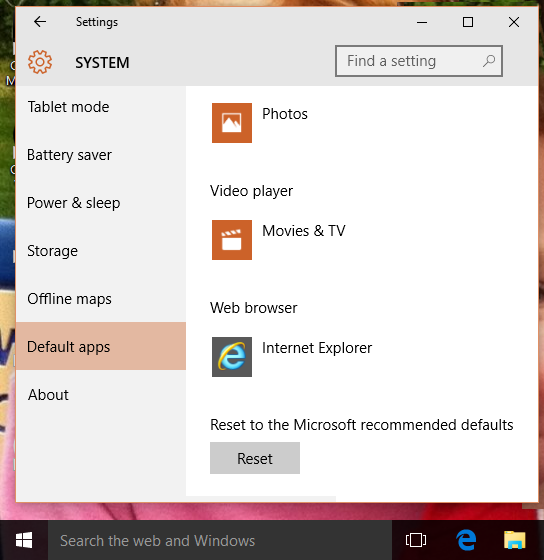Click the Settings window title text
Image resolution: width=544 pixels, height=560 pixels.
coord(97,22)
